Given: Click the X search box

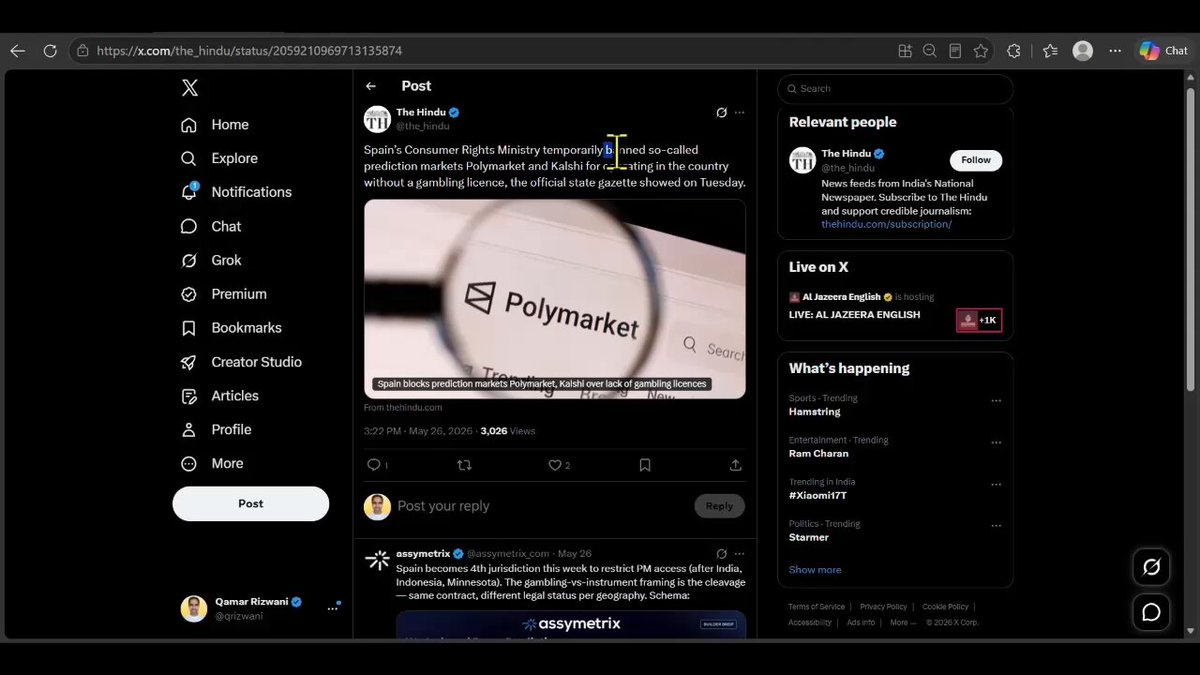Looking at the screenshot, I should point(895,89).
